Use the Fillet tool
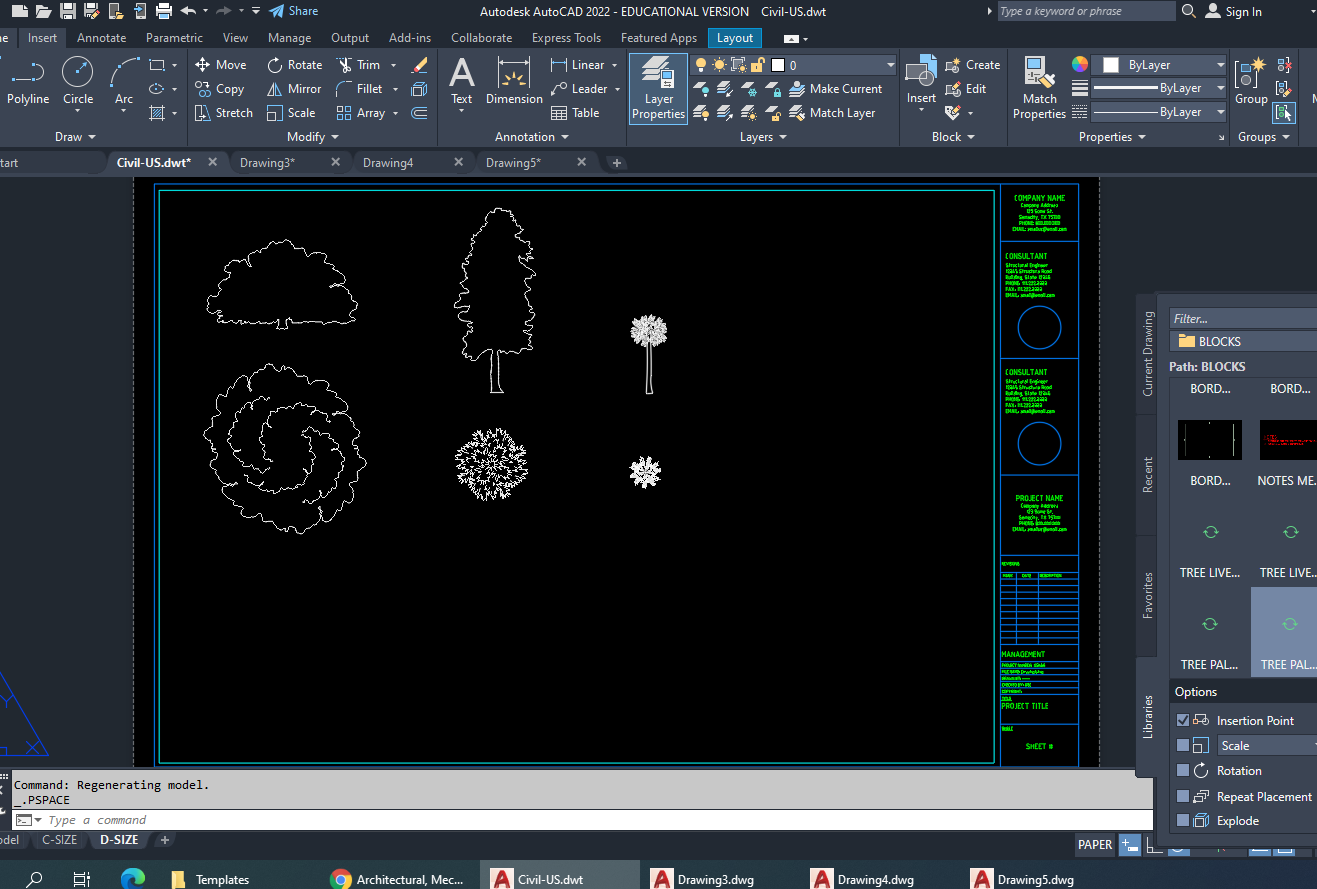This screenshot has width=1317, height=889. click(366, 88)
